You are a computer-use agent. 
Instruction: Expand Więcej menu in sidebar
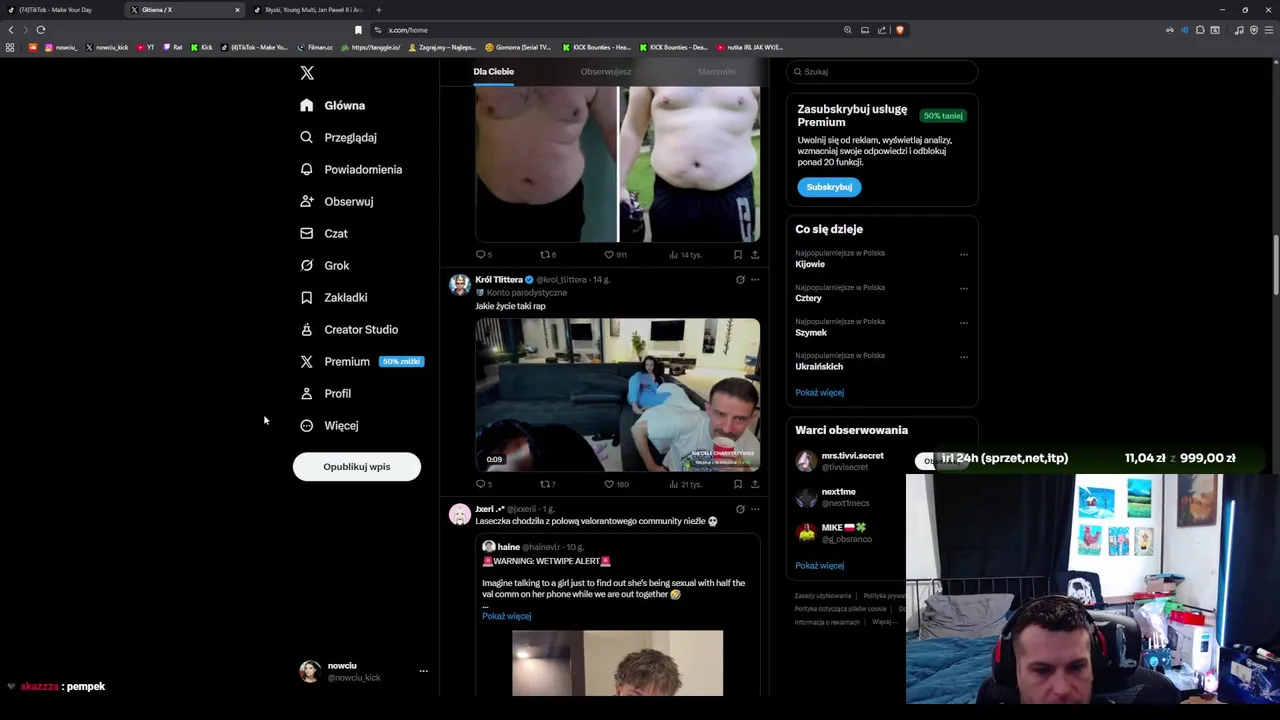[329, 425]
